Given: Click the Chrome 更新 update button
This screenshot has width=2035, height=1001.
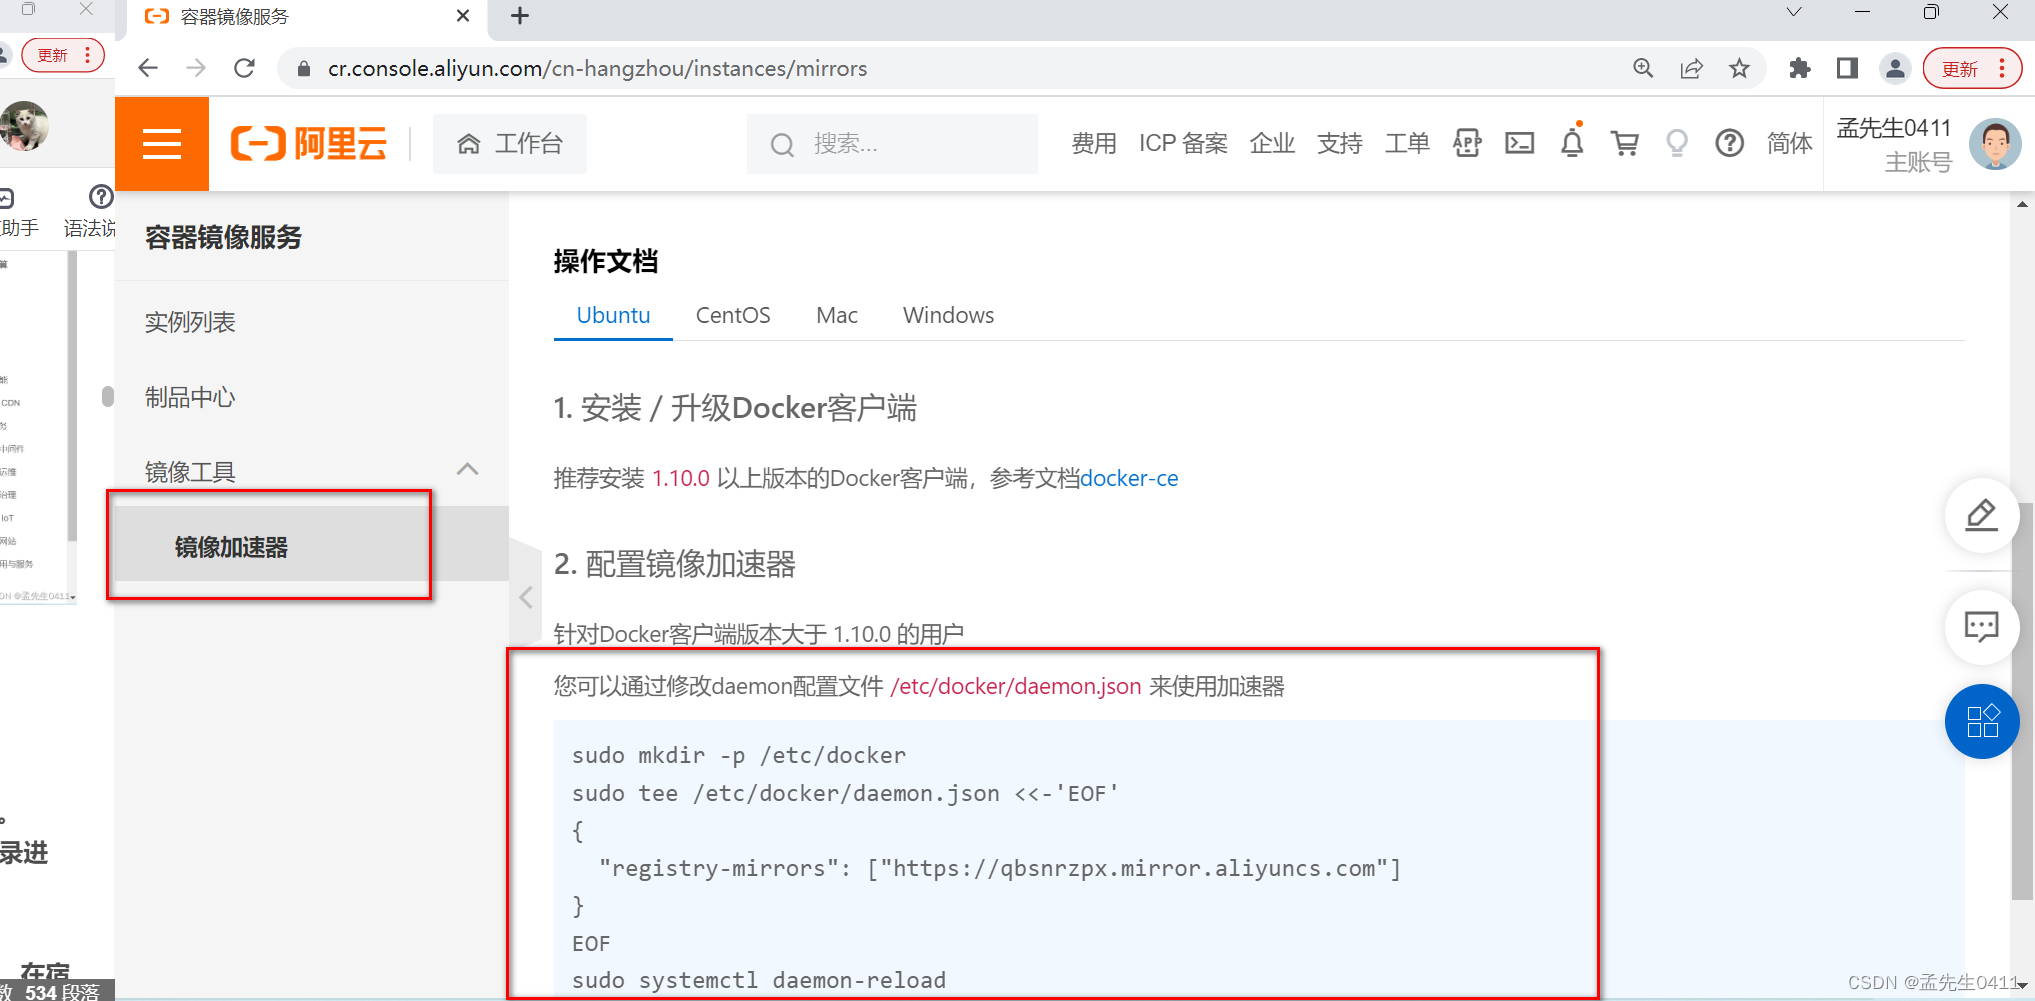Looking at the screenshot, I should click(x=1972, y=68).
